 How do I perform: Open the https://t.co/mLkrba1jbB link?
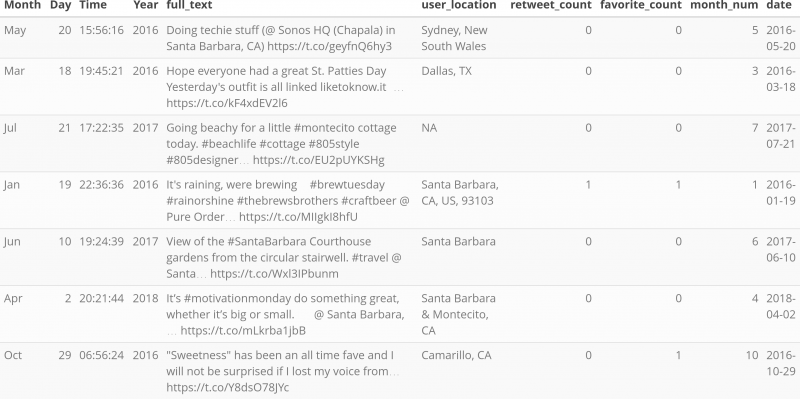click(x=243, y=331)
